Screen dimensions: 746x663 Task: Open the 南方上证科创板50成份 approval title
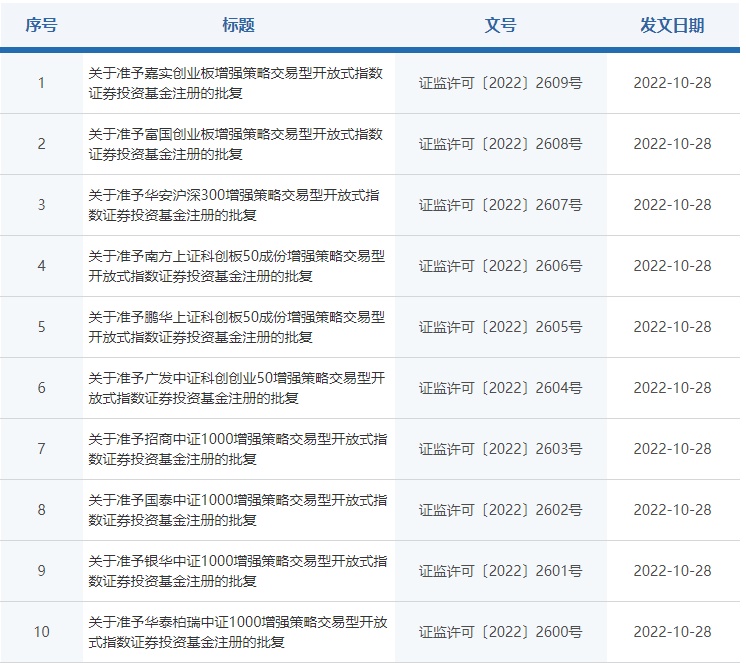tap(236, 266)
